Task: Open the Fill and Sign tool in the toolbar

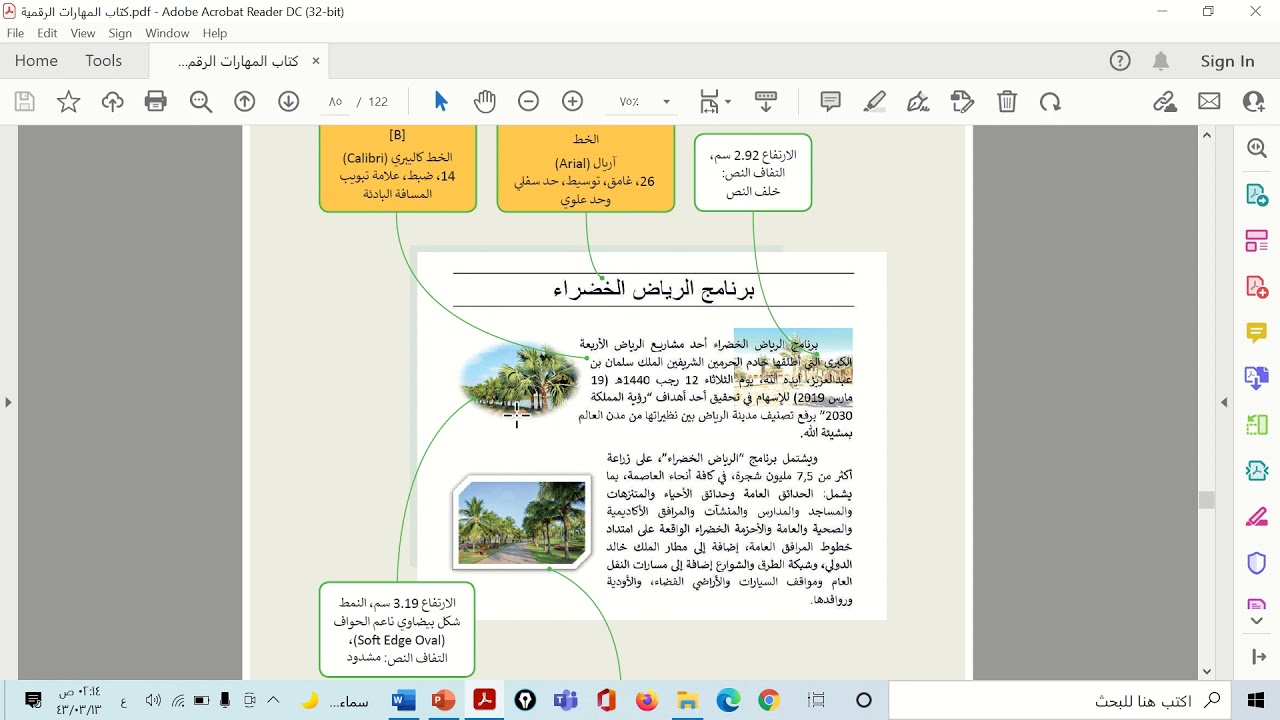Action: click(918, 101)
